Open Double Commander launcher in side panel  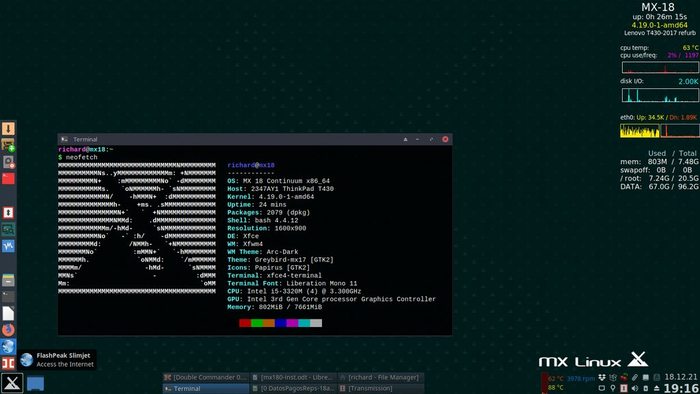8,363
